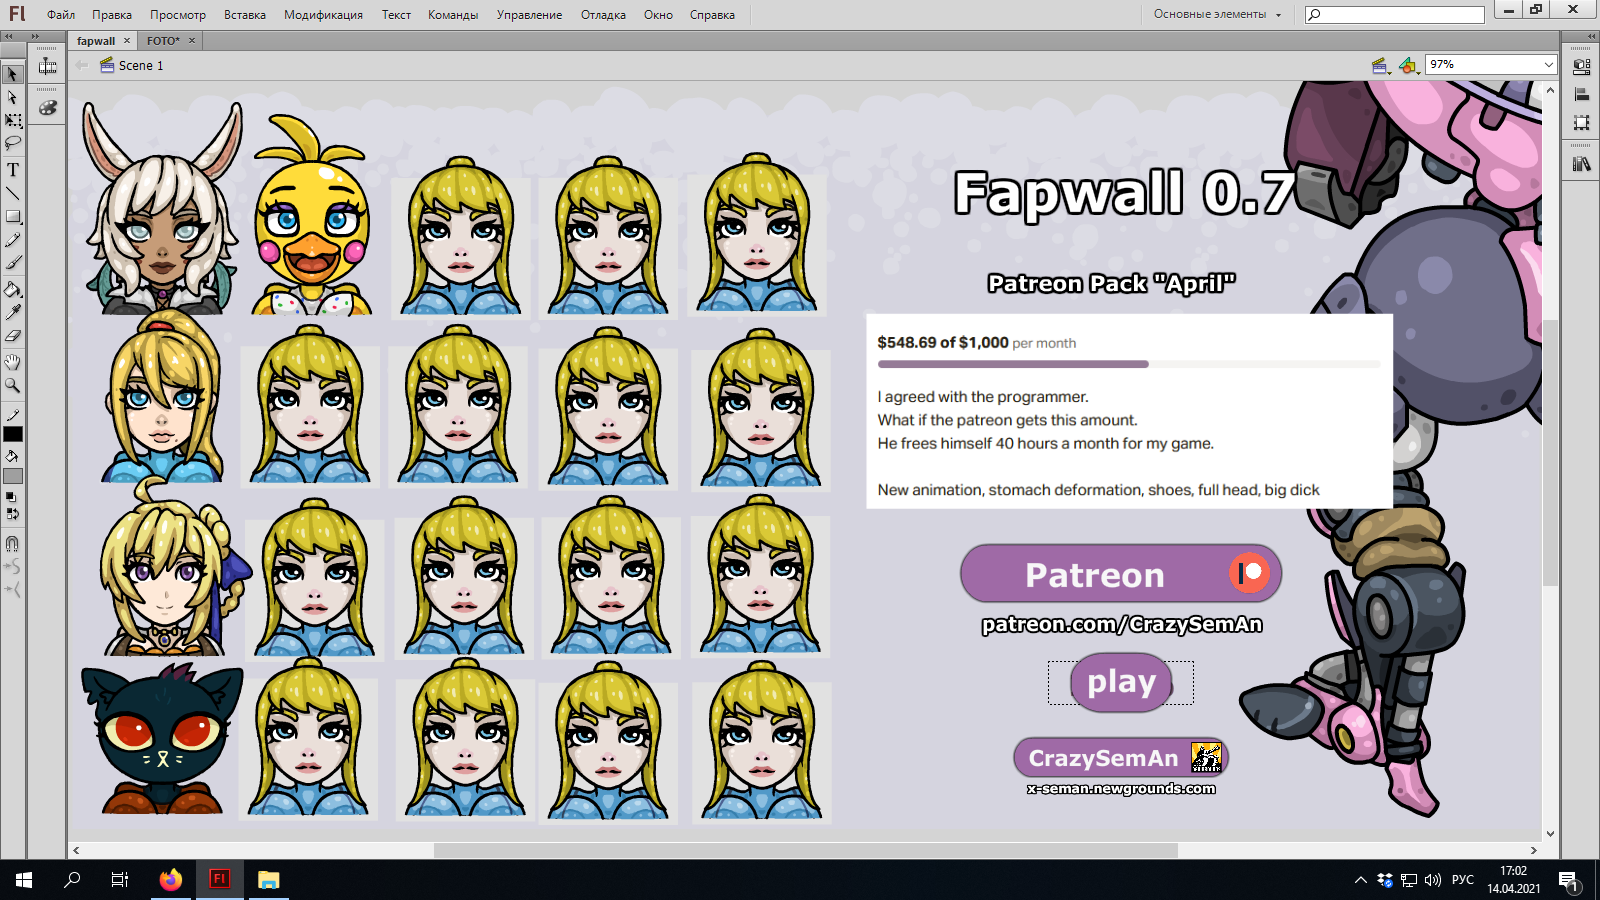1600x900 pixels.
Task: Open the Управление menu
Action: (529, 15)
